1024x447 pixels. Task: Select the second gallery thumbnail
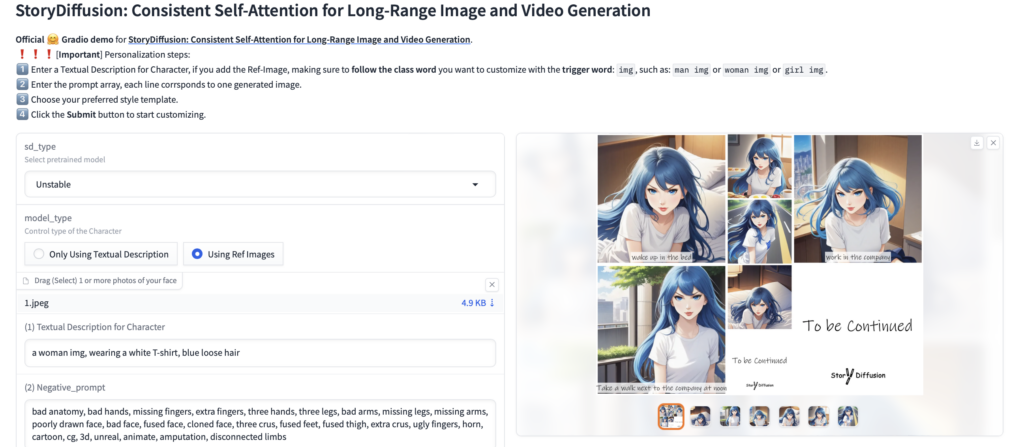click(701, 416)
